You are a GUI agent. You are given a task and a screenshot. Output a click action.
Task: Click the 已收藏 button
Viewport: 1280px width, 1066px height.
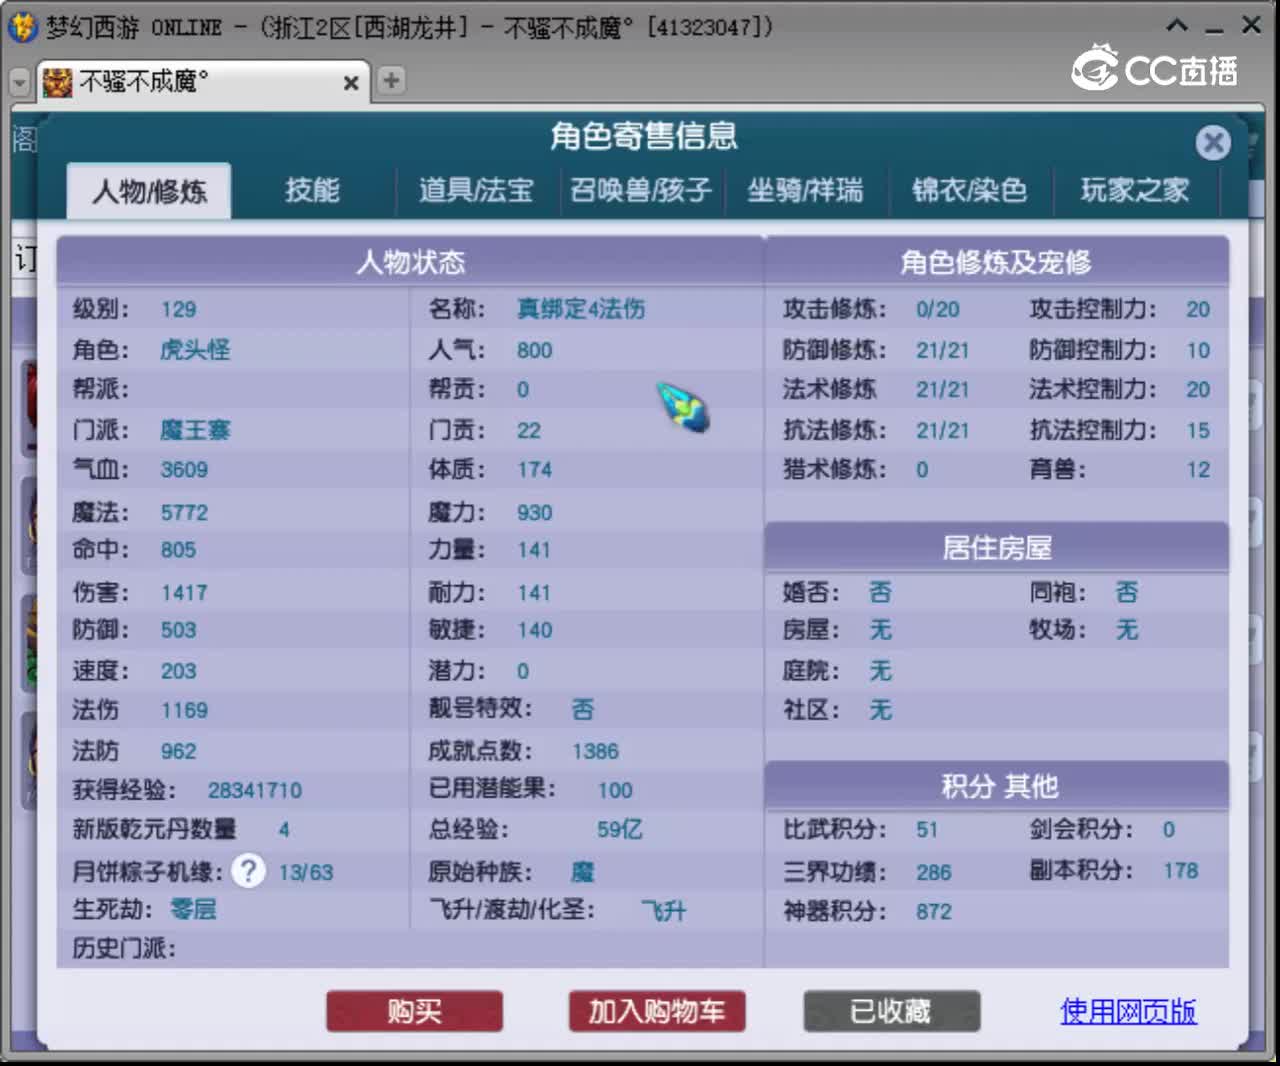[891, 1012]
